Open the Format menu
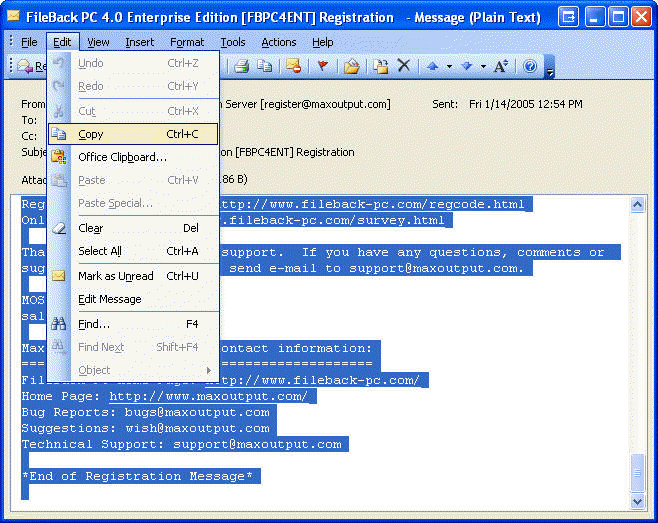The height and width of the screenshot is (523, 658). [x=187, y=42]
